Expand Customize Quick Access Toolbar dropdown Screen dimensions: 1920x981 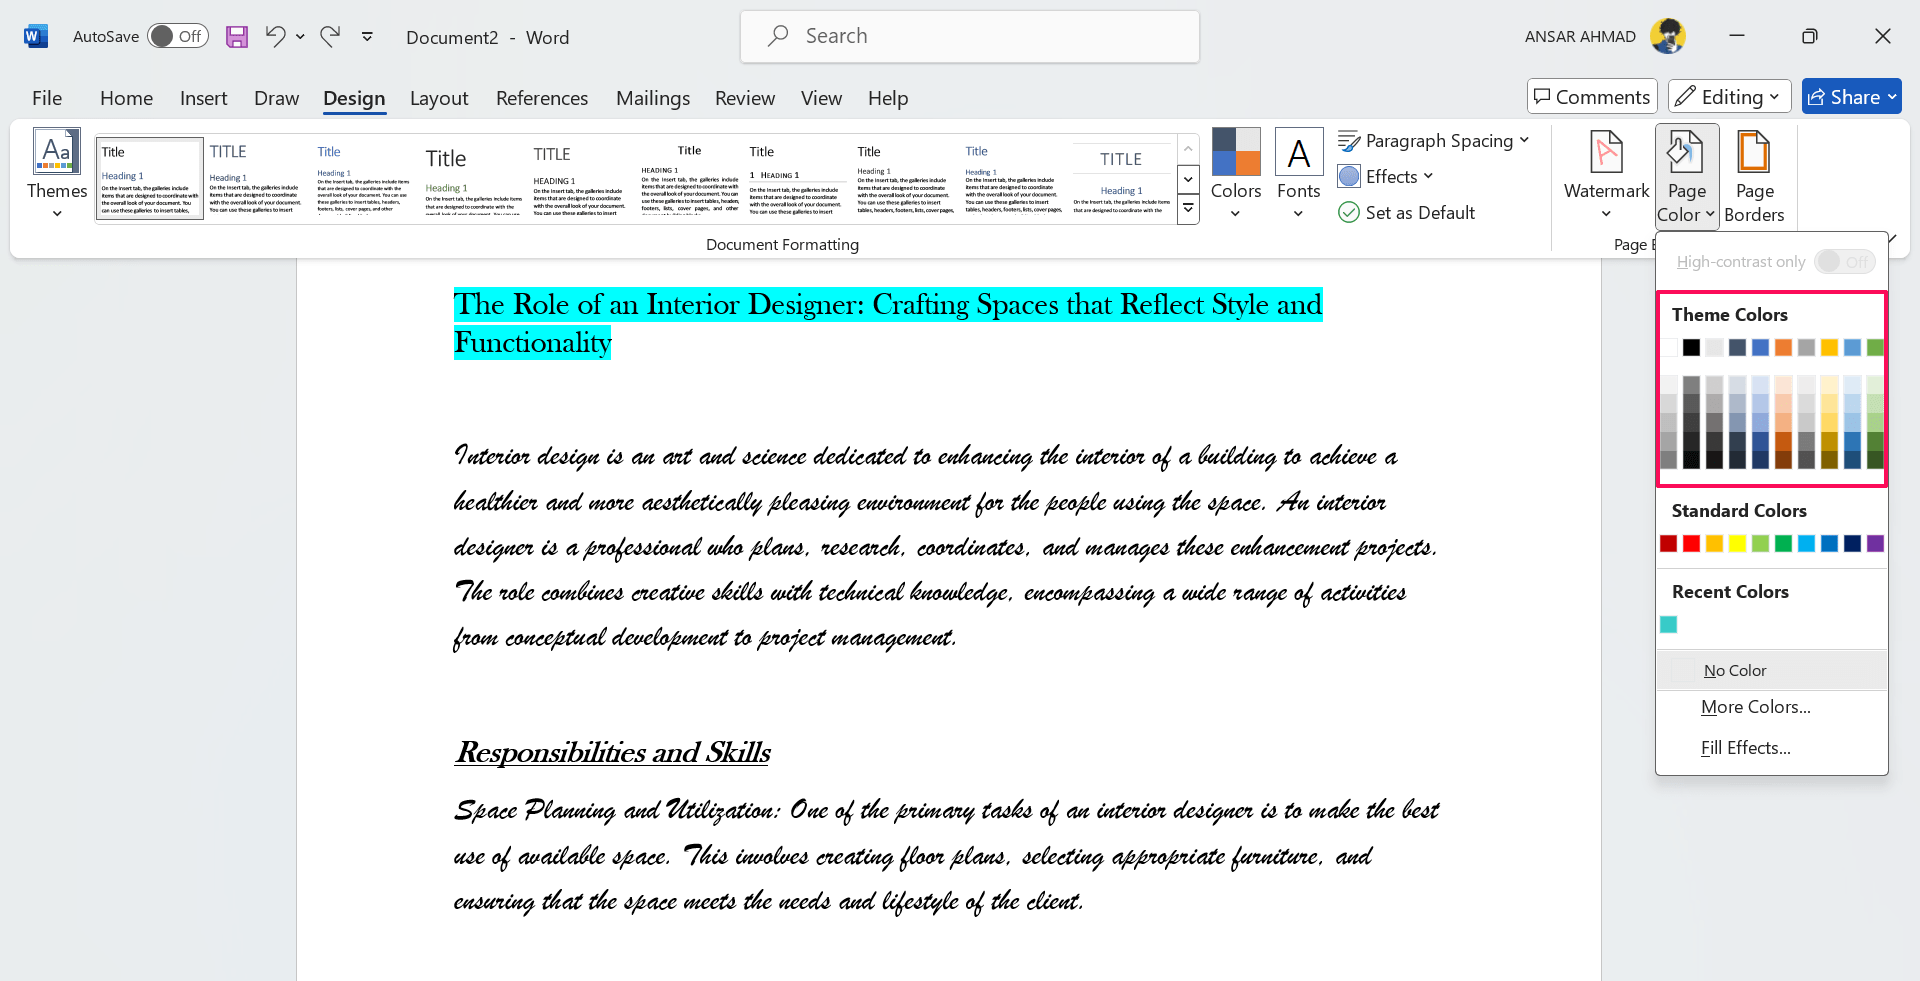[x=367, y=37]
